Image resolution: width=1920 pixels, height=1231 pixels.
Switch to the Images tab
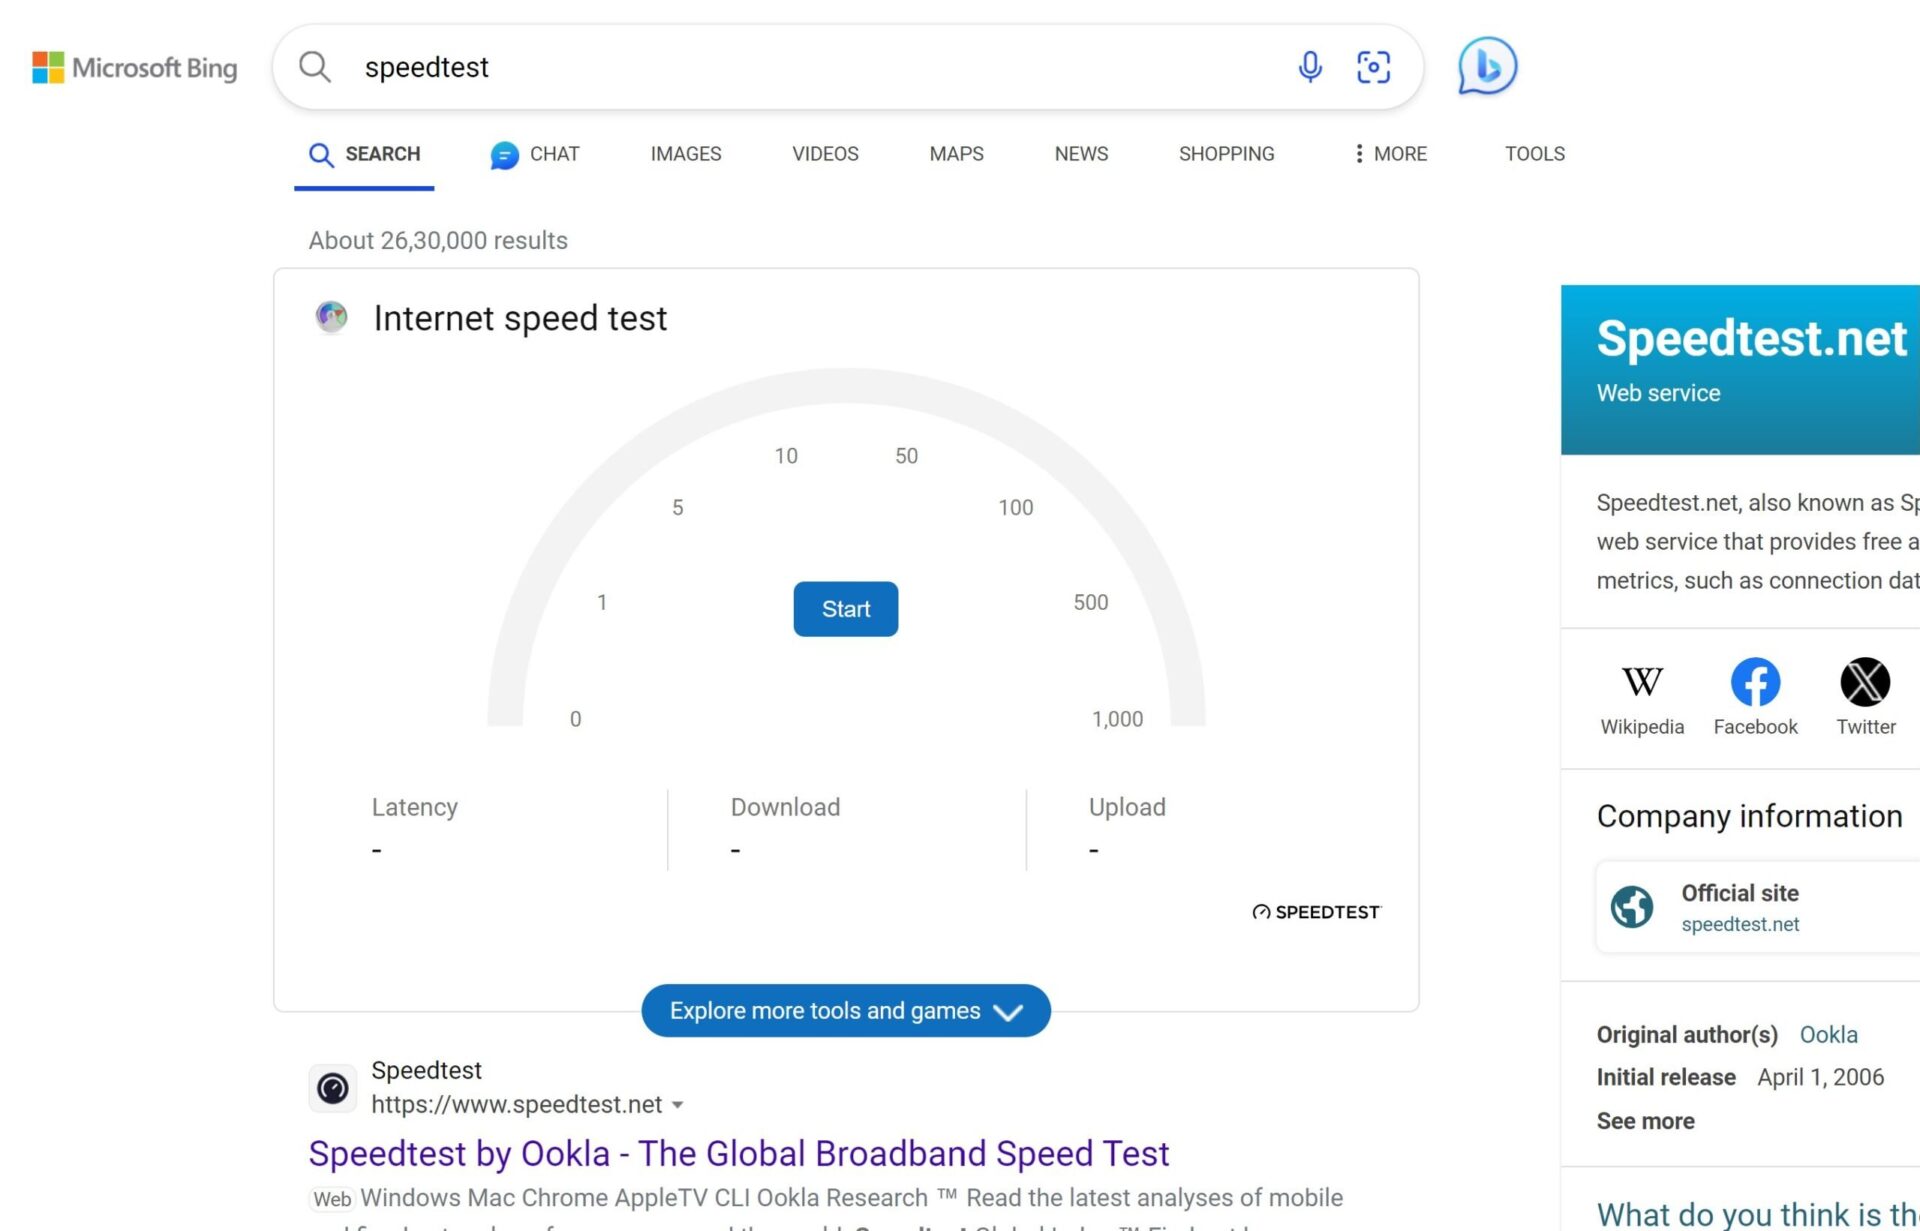click(x=685, y=154)
